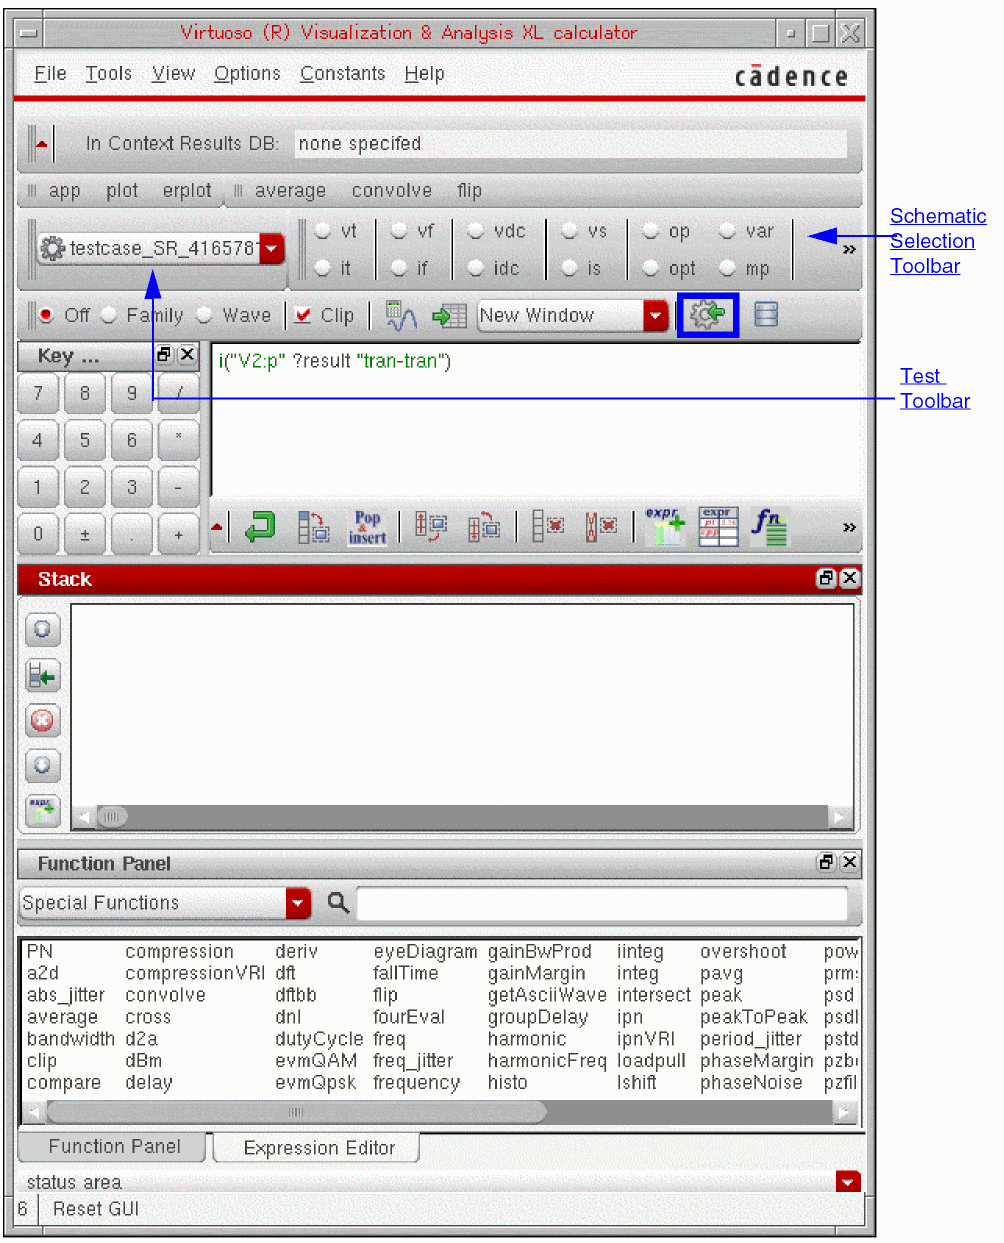Collapse the In Context Results DB toolbar arrow
Image resolution: width=1004 pixels, height=1243 pixels.
pos(41,144)
